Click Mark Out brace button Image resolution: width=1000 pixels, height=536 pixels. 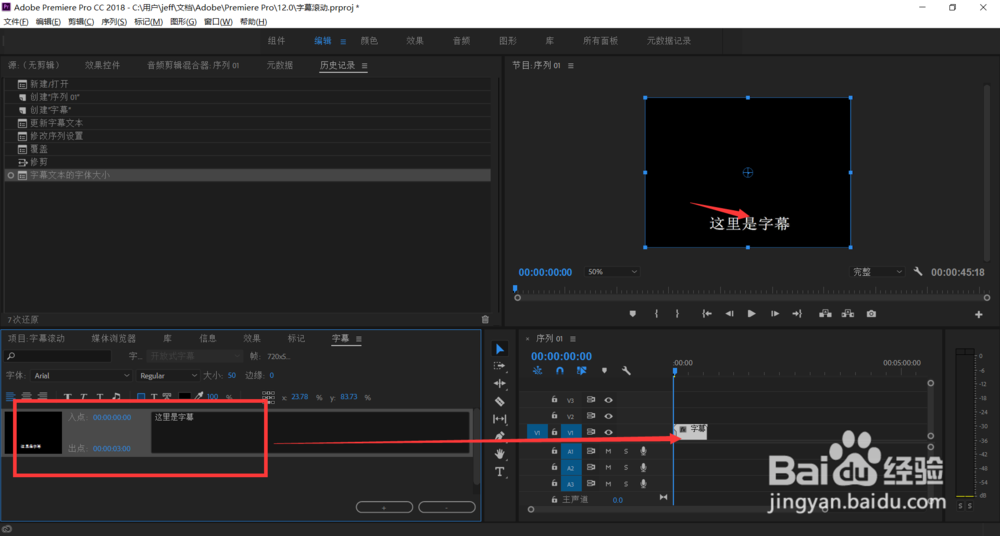point(677,314)
